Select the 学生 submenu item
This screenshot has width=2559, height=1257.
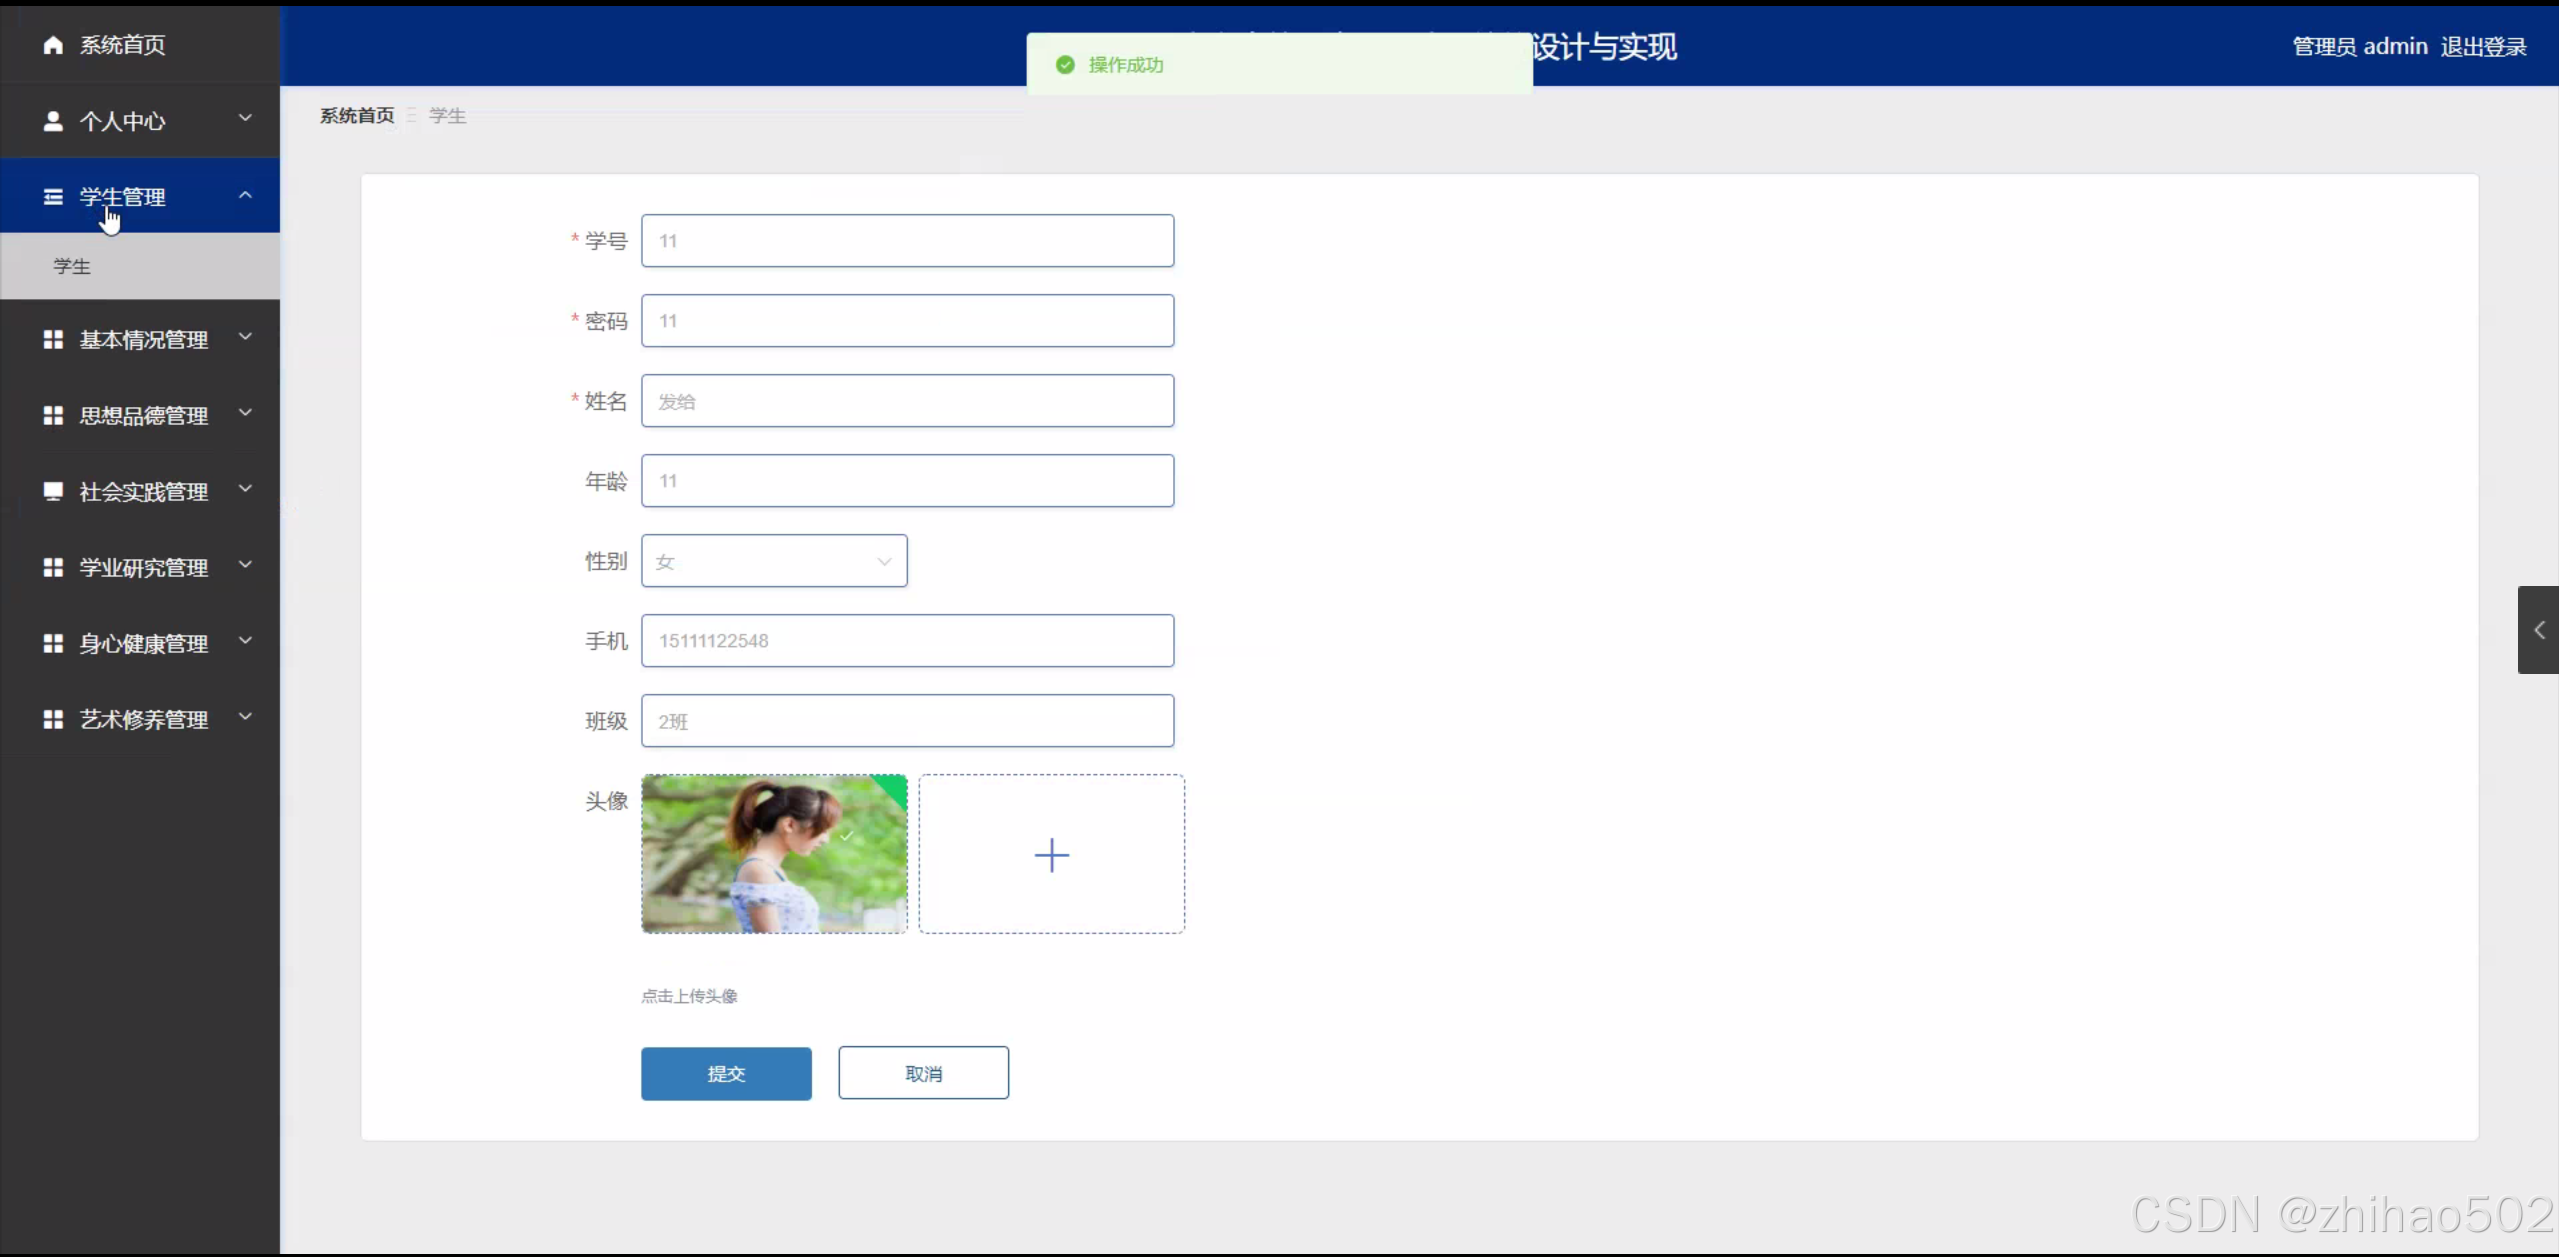click(72, 266)
